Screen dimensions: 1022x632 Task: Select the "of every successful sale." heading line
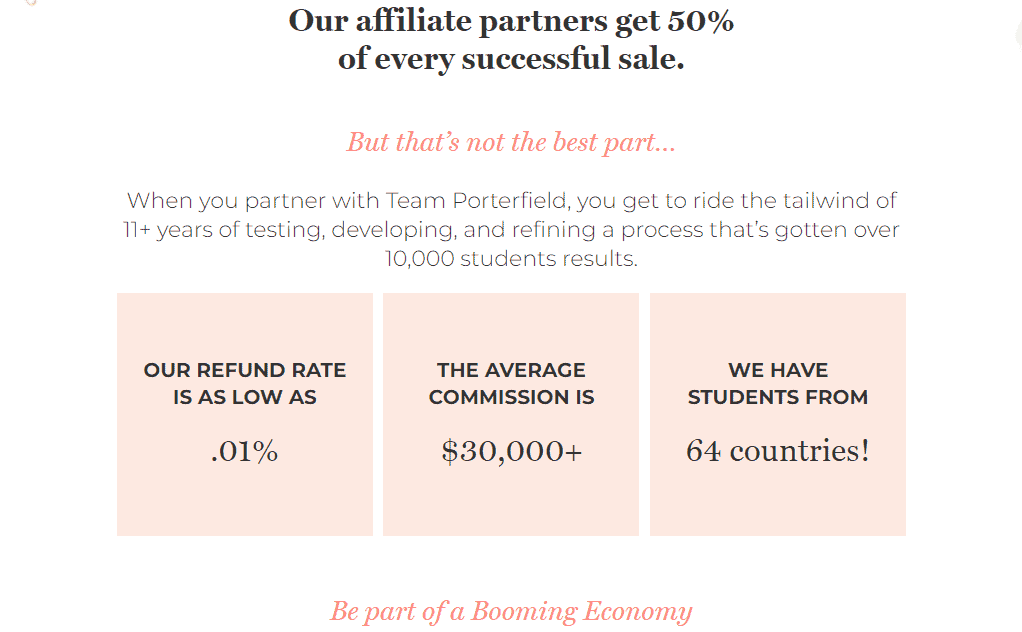(511, 59)
